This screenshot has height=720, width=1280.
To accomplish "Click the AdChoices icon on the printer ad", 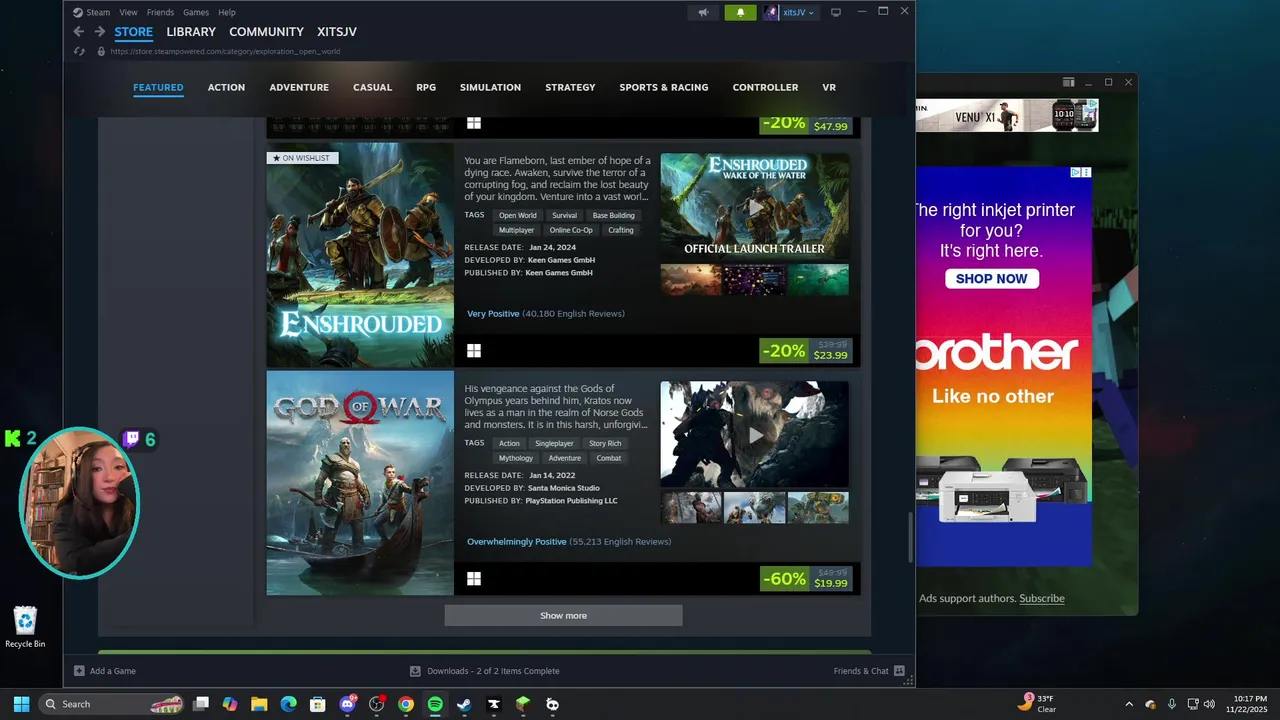I will [1076, 172].
